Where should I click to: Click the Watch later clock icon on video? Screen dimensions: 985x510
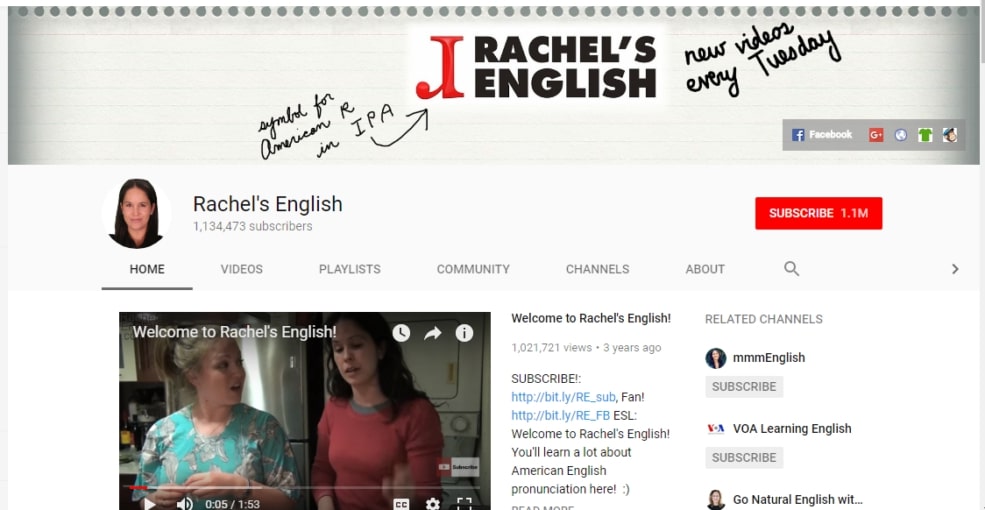point(401,333)
